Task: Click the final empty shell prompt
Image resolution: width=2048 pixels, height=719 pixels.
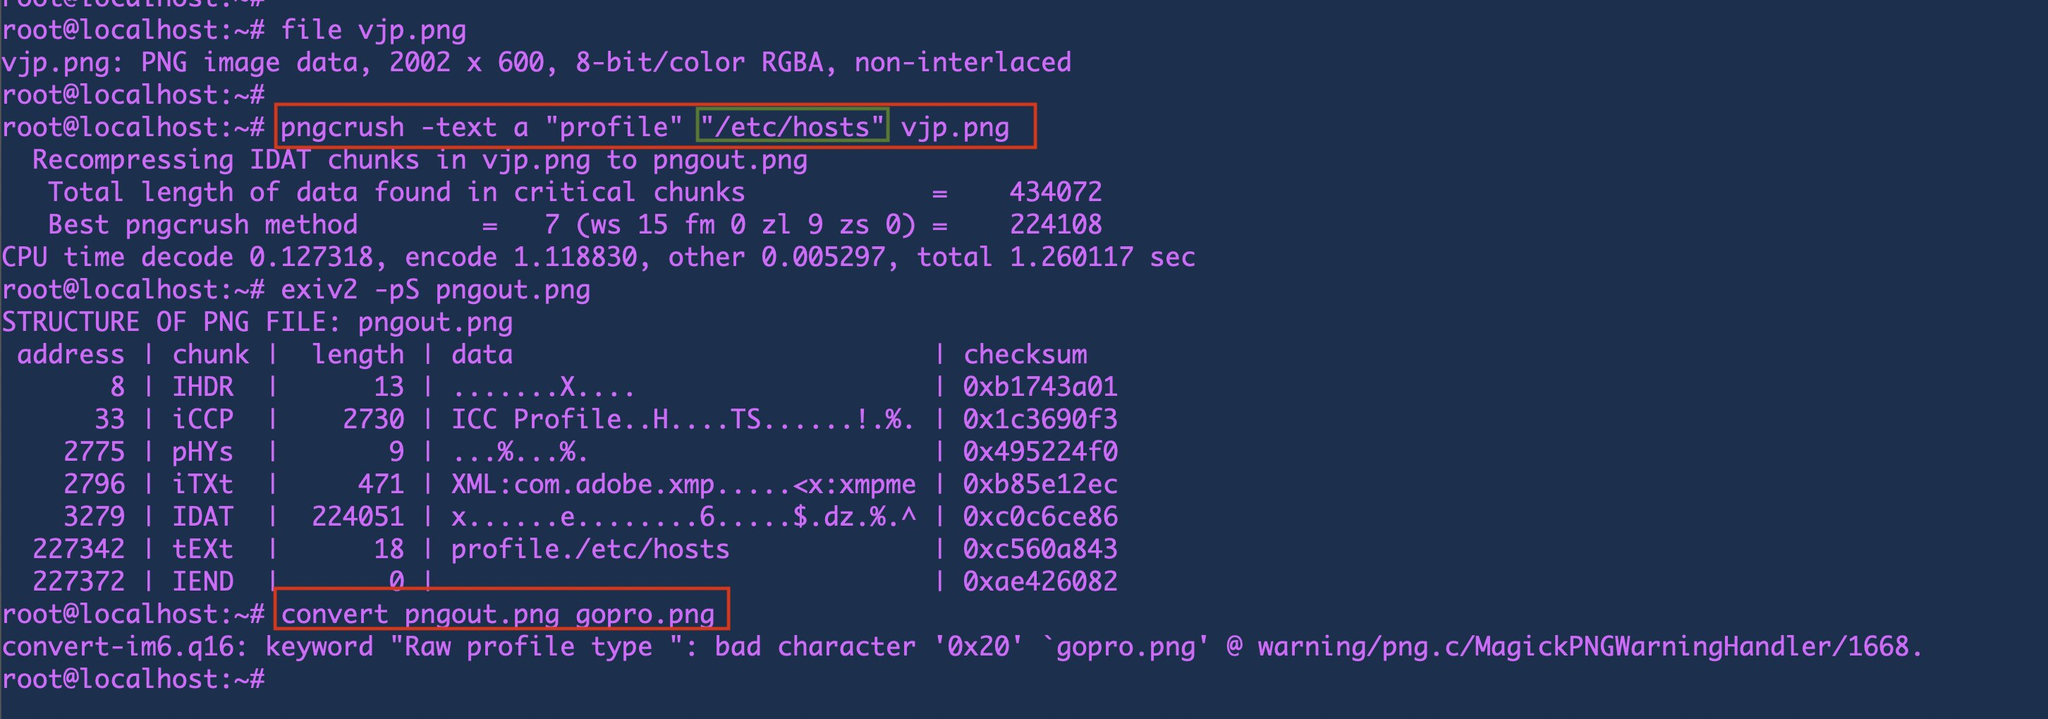Action: 133,680
